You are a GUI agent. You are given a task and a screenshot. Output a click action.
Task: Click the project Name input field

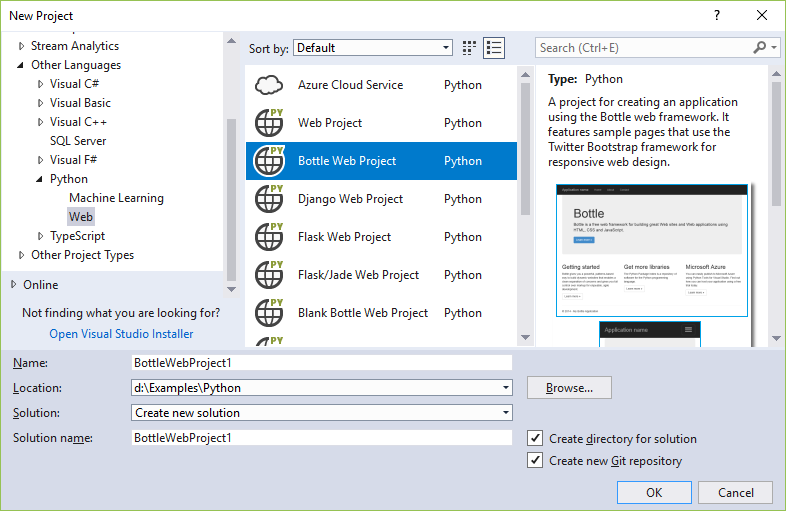click(x=322, y=363)
